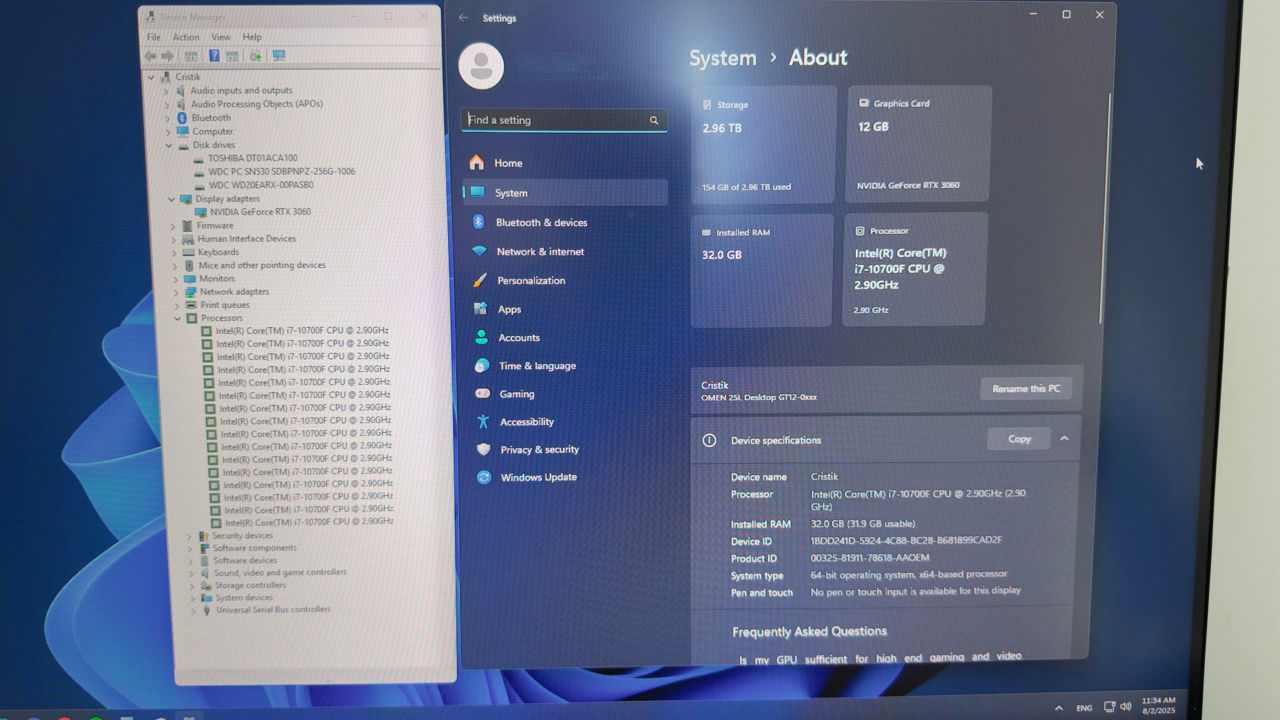Click the Gaming controller icon

483,394
